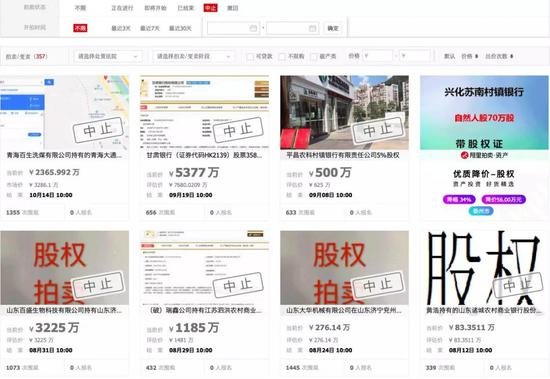Click the 1445 次围观 view count
Viewport: 550px width, 379px height.
pyautogui.click(x=302, y=368)
